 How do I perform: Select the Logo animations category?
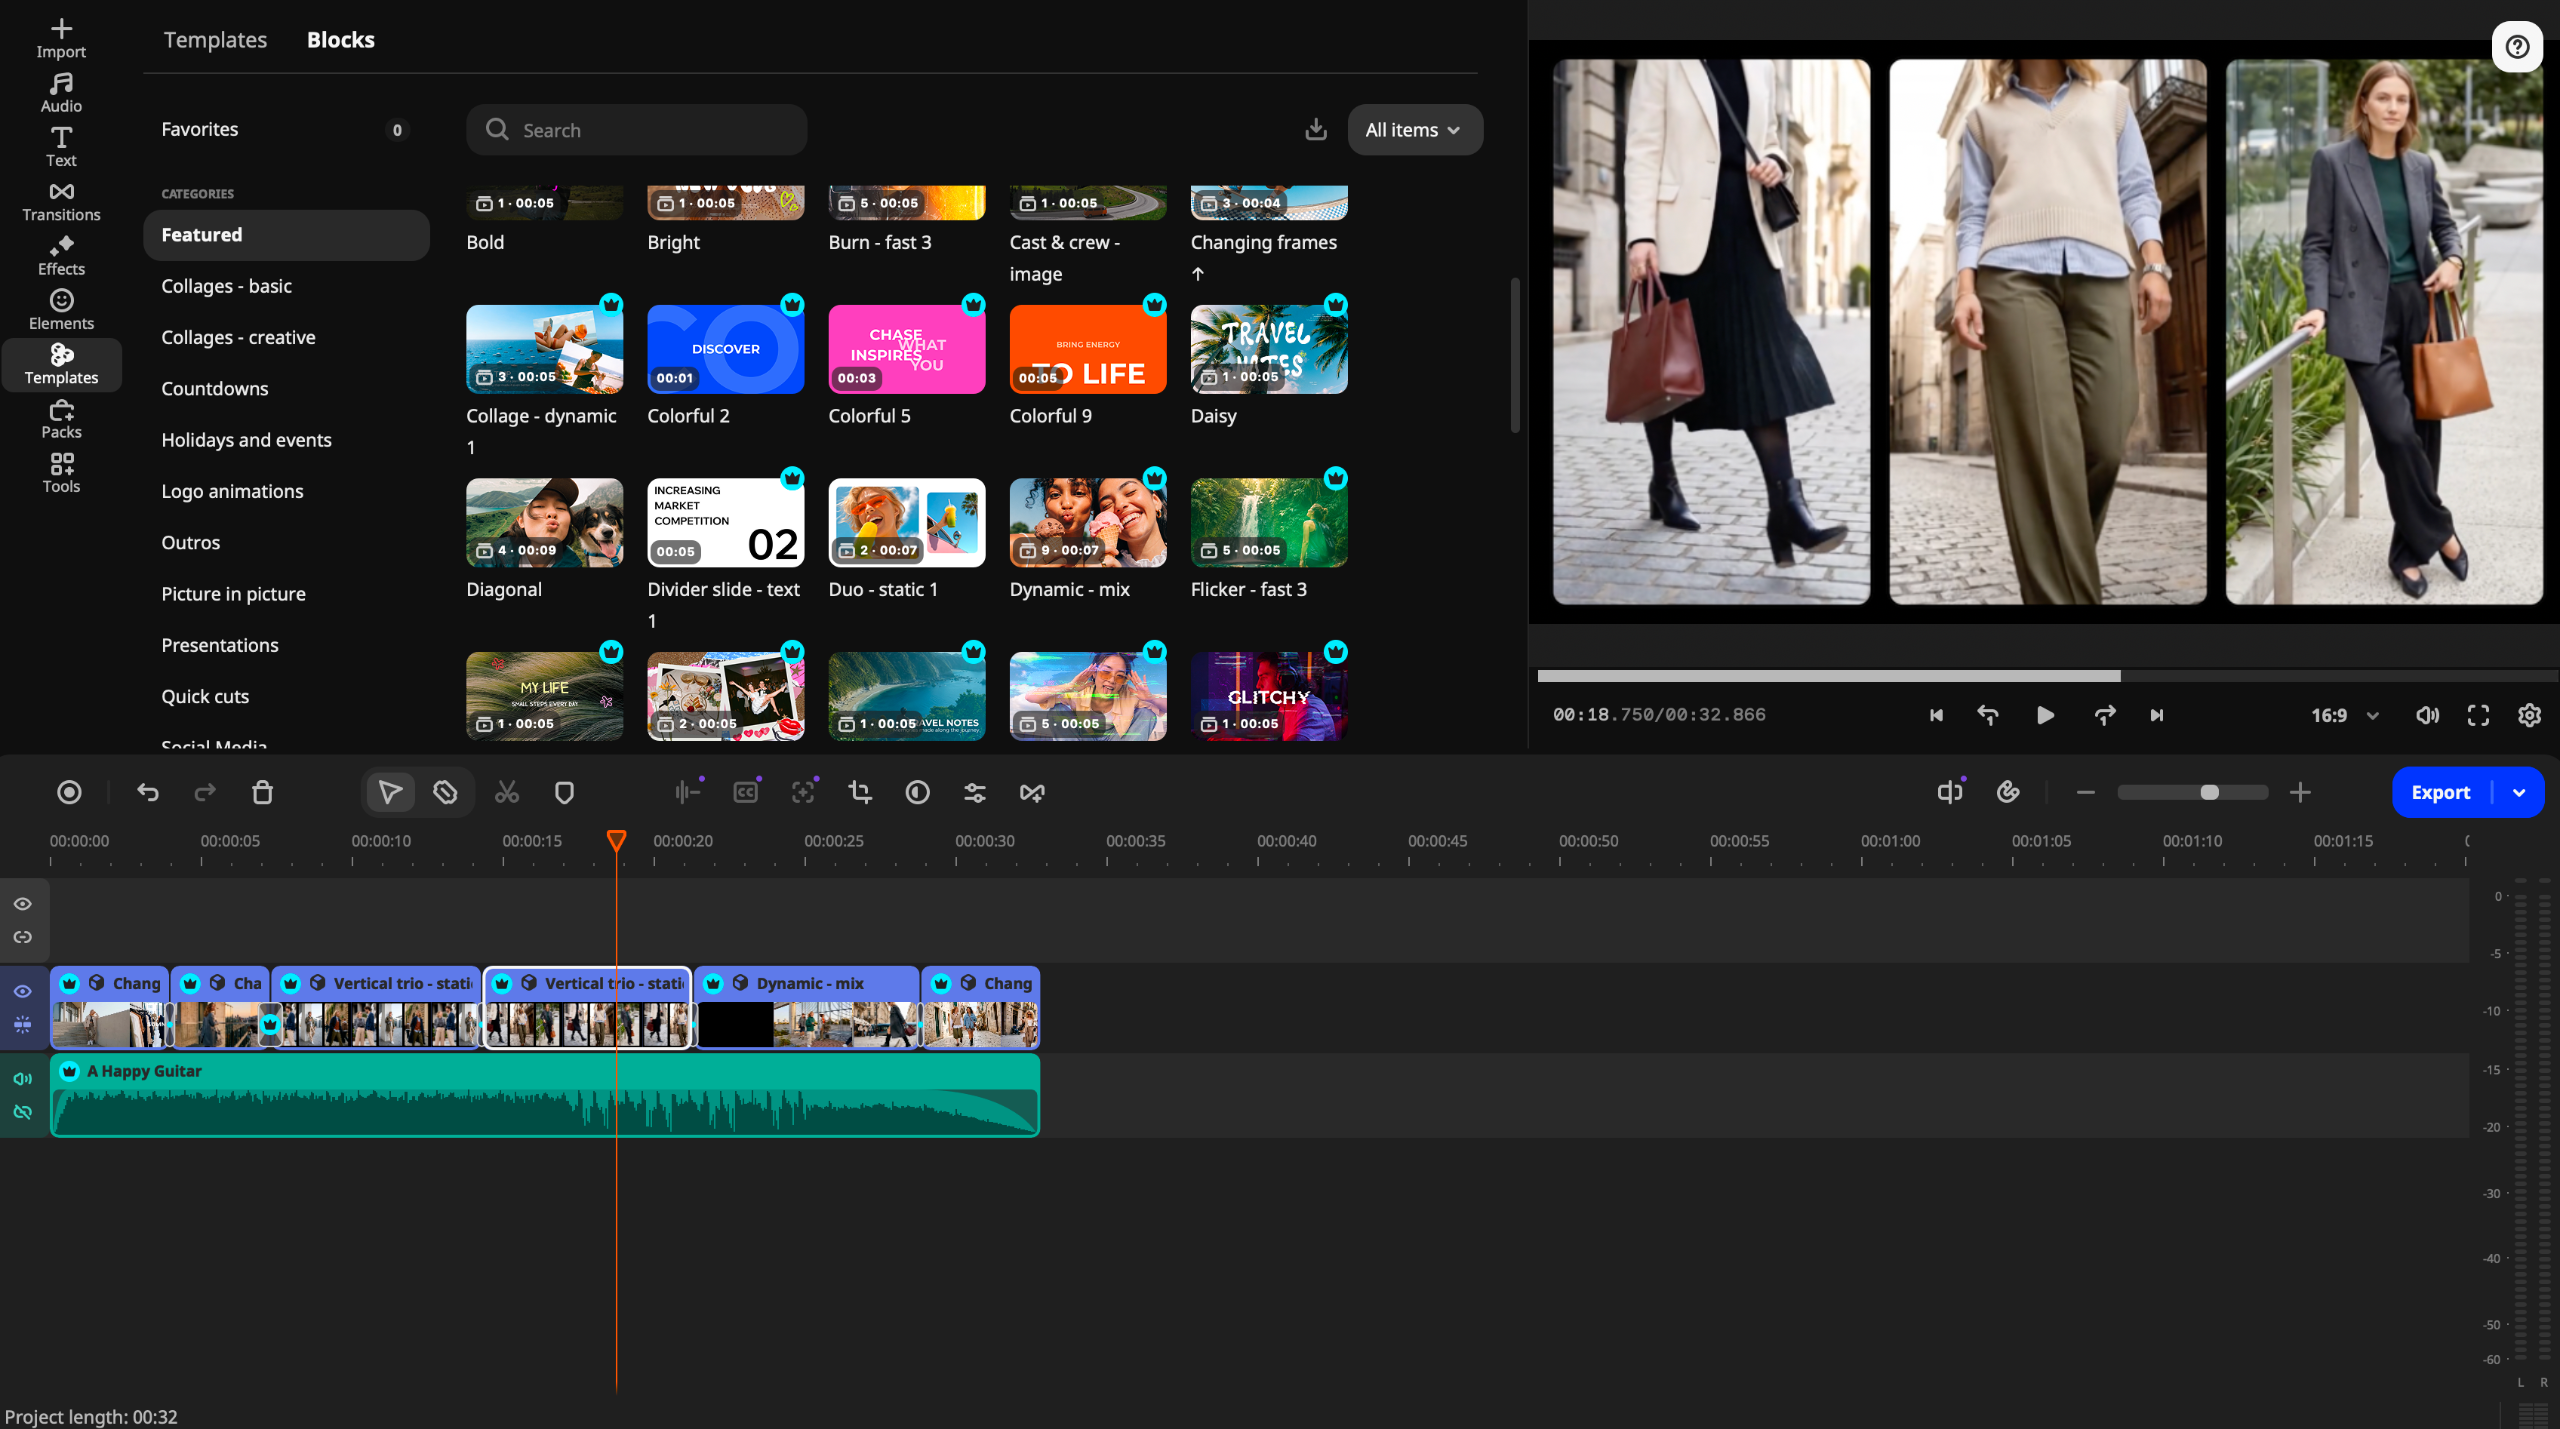tap(286, 491)
